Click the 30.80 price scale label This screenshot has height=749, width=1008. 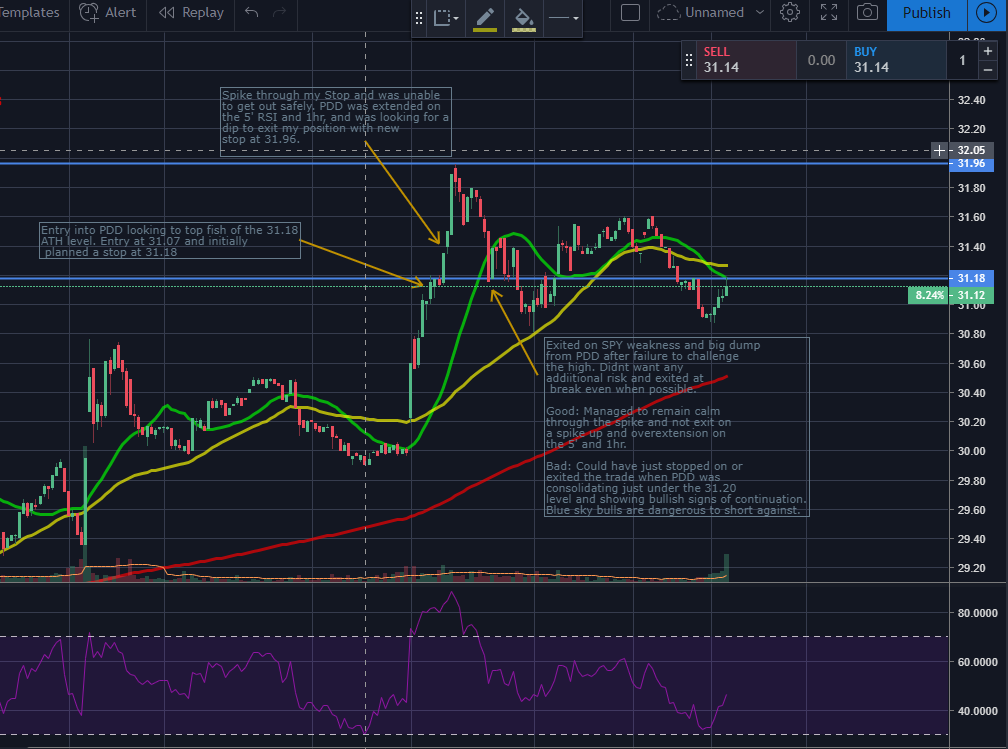[971, 334]
